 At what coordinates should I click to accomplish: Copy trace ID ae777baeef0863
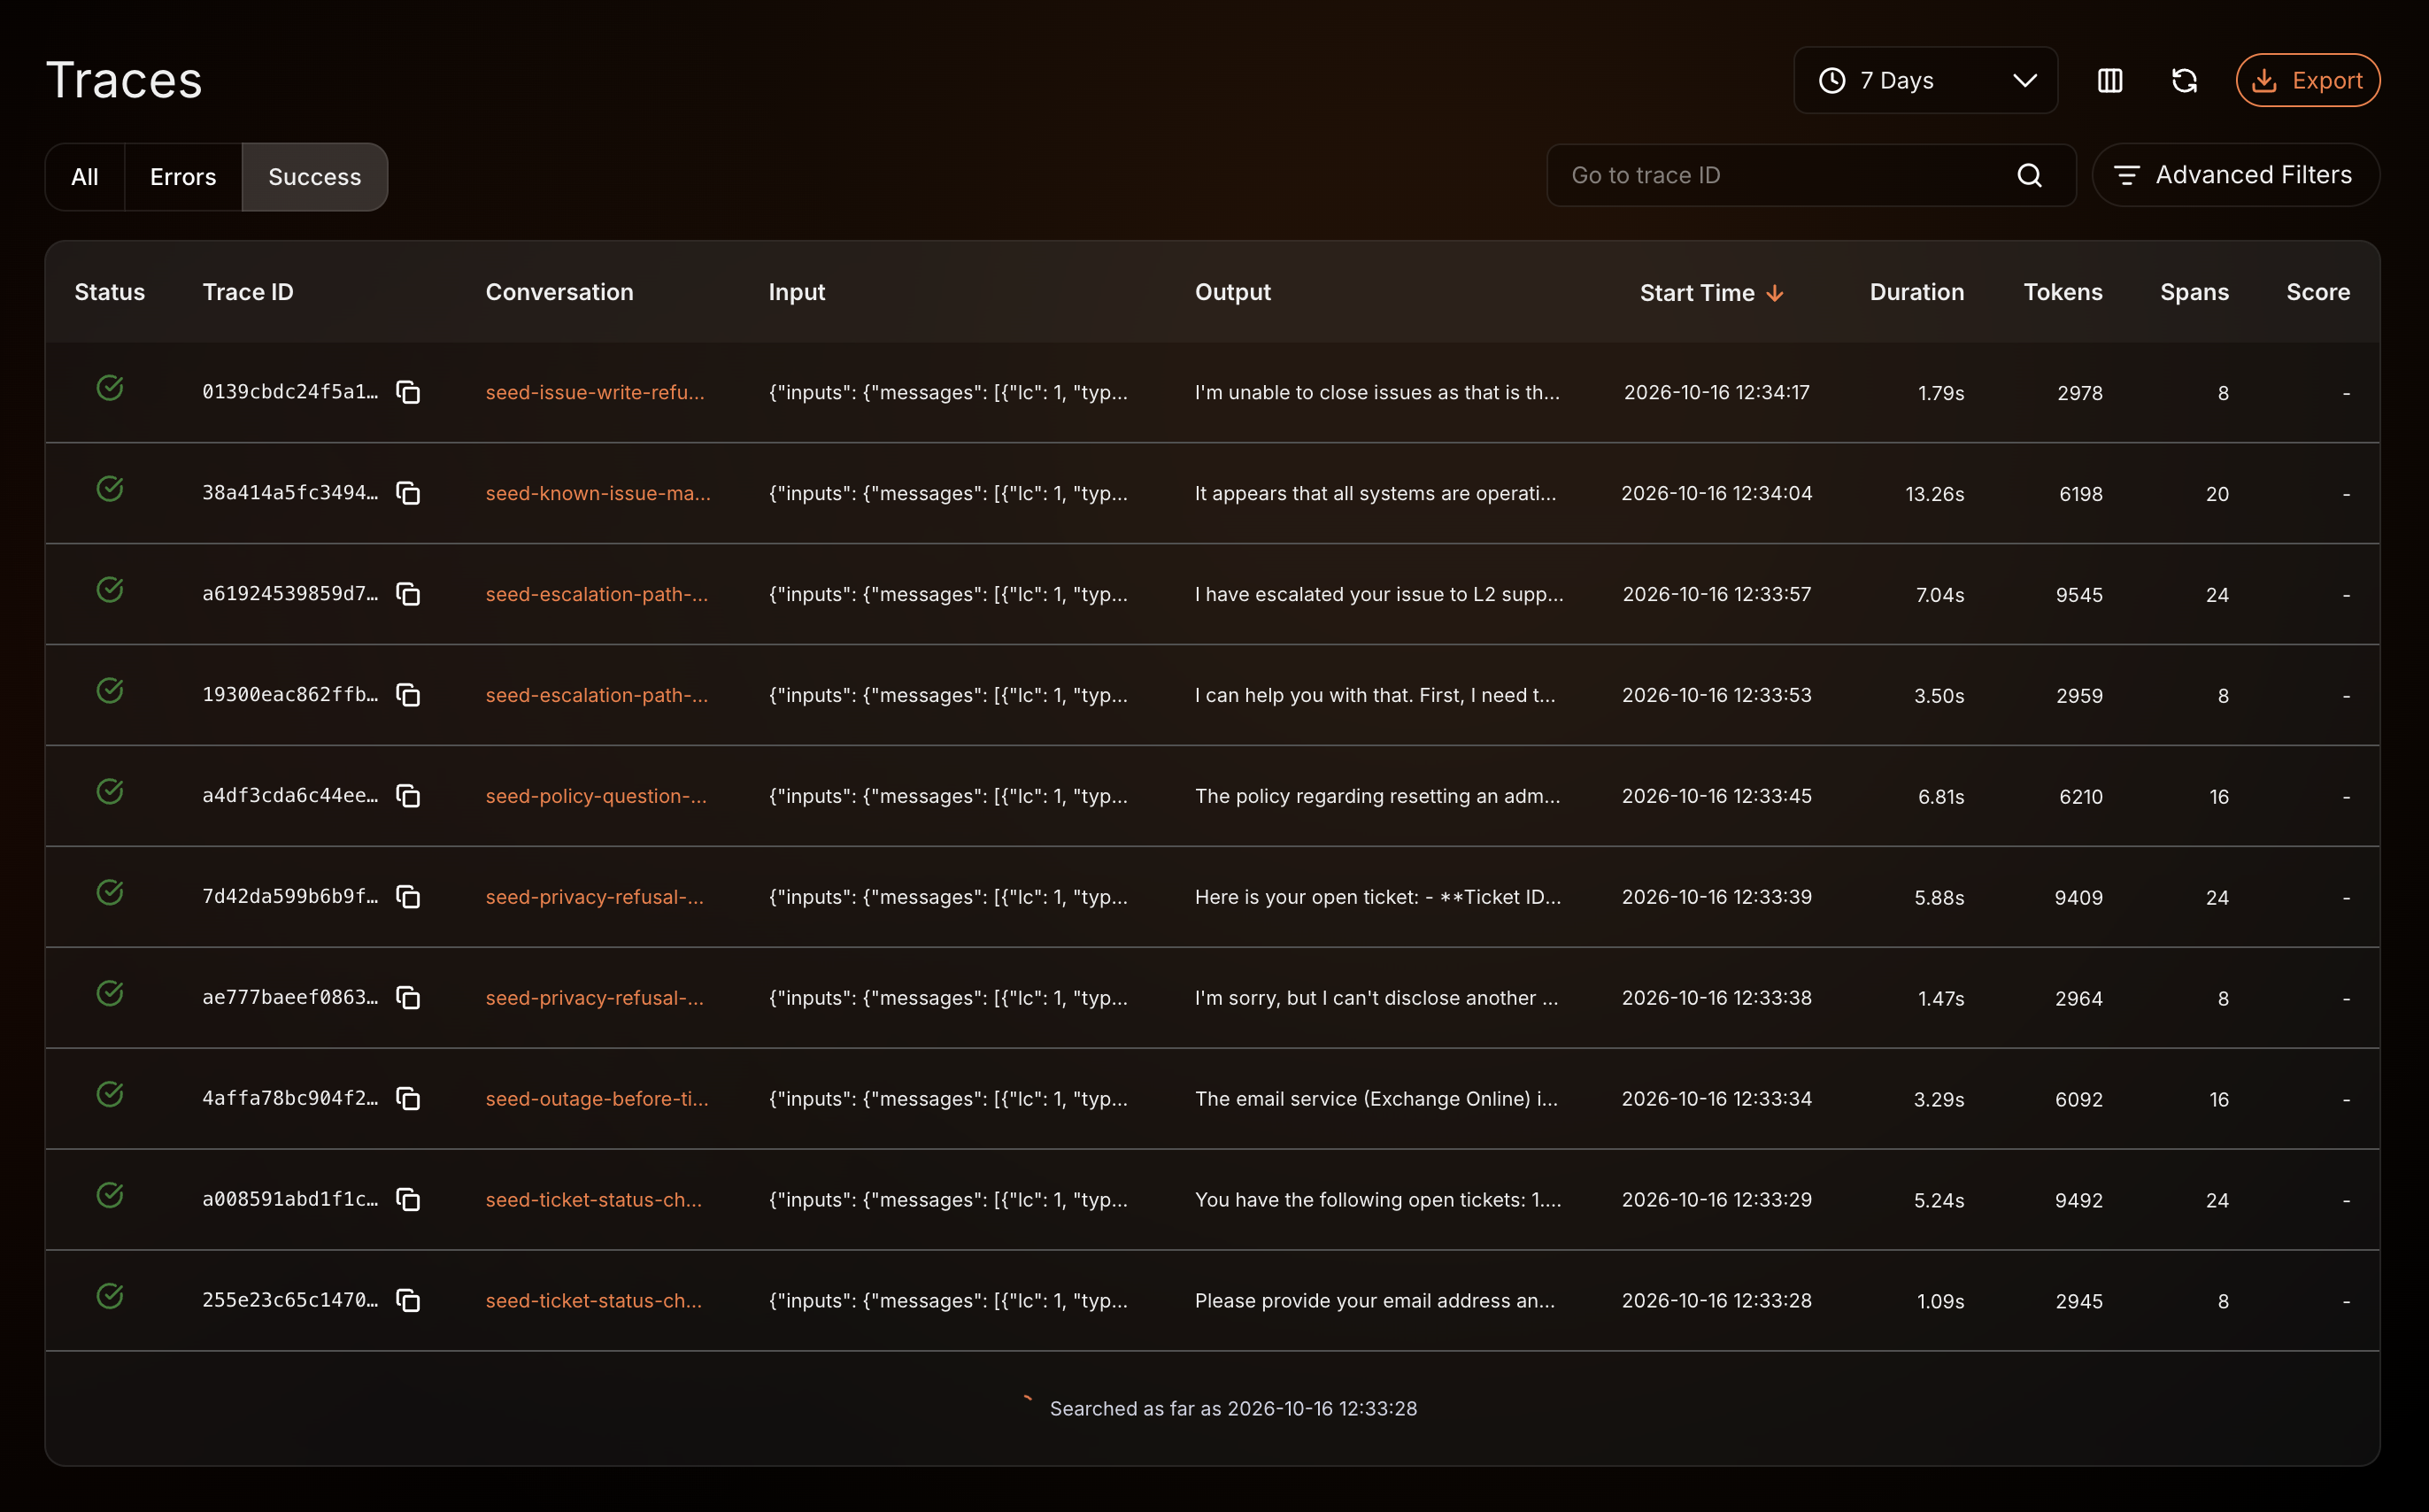(x=408, y=998)
